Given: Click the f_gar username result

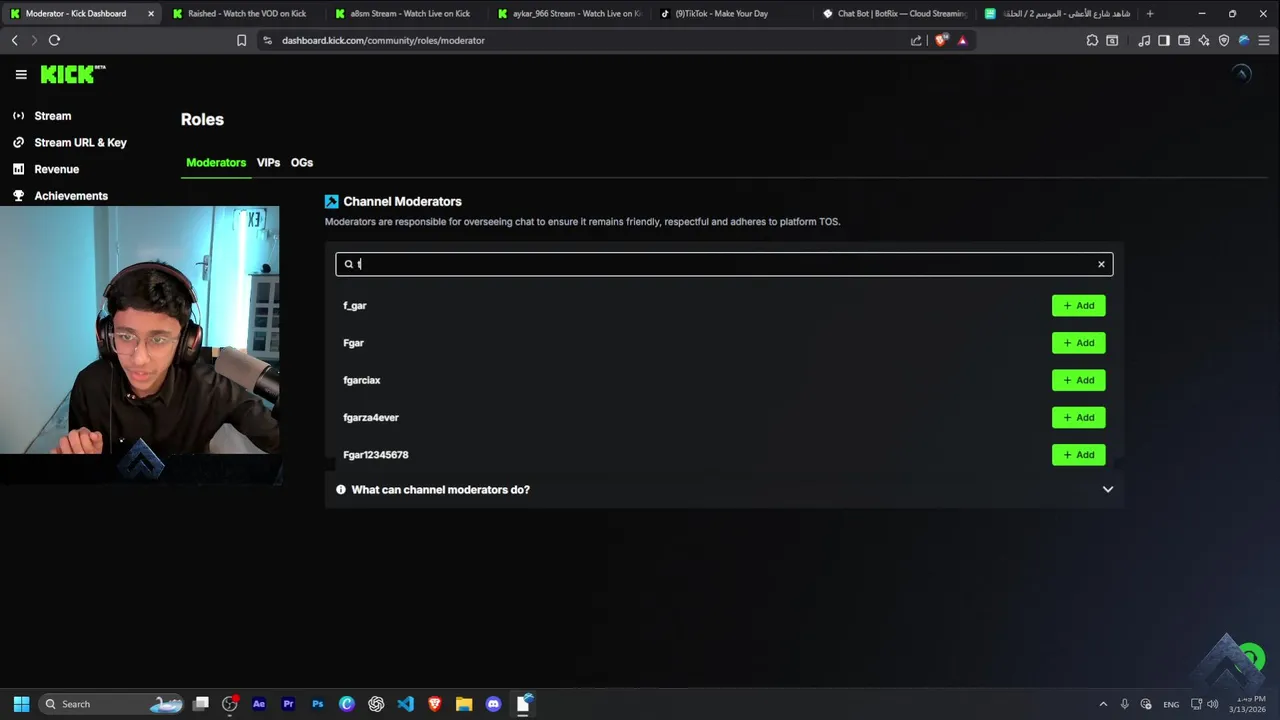Looking at the screenshot, I should (355, 306).
